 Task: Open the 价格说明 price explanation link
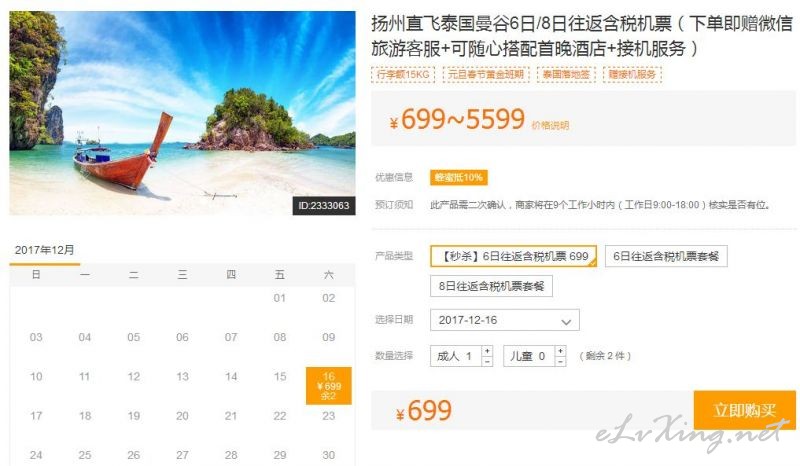tap(550, 126)
